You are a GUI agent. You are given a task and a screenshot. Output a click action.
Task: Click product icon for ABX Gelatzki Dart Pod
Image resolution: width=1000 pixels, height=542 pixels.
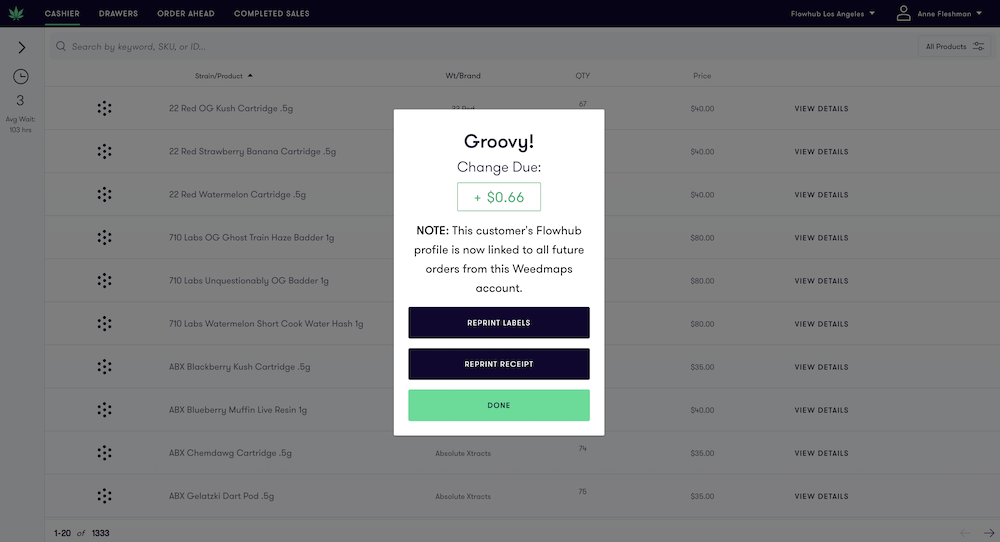[x=105, y=496]
